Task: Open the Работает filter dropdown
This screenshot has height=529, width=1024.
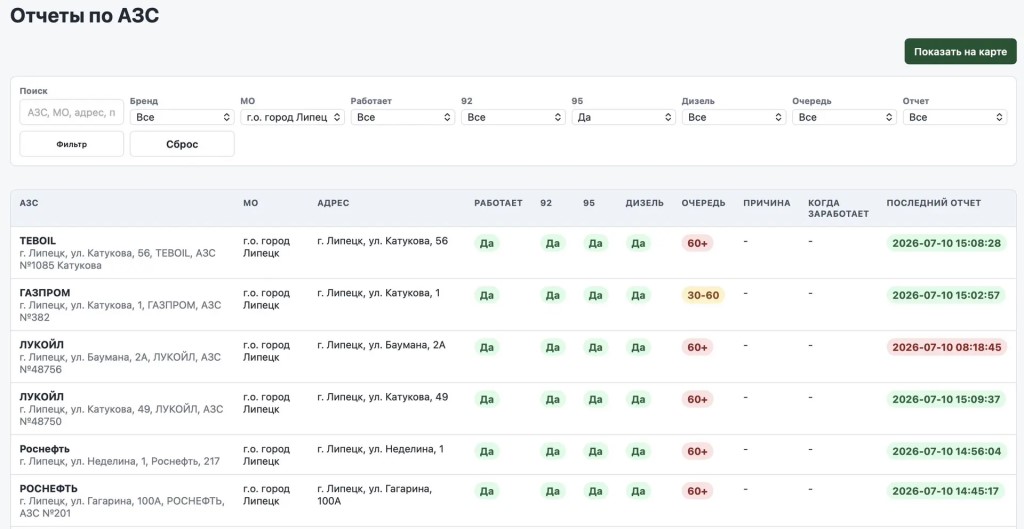Action: [402, 117]
